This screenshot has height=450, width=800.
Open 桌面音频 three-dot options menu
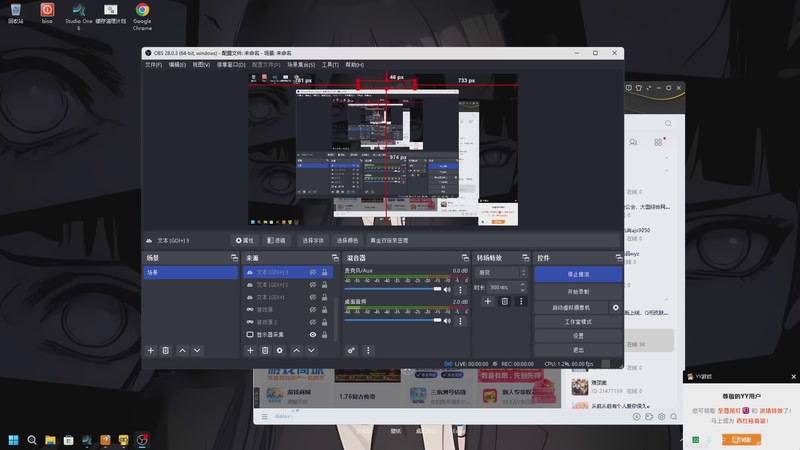click(x=460, y=321)
